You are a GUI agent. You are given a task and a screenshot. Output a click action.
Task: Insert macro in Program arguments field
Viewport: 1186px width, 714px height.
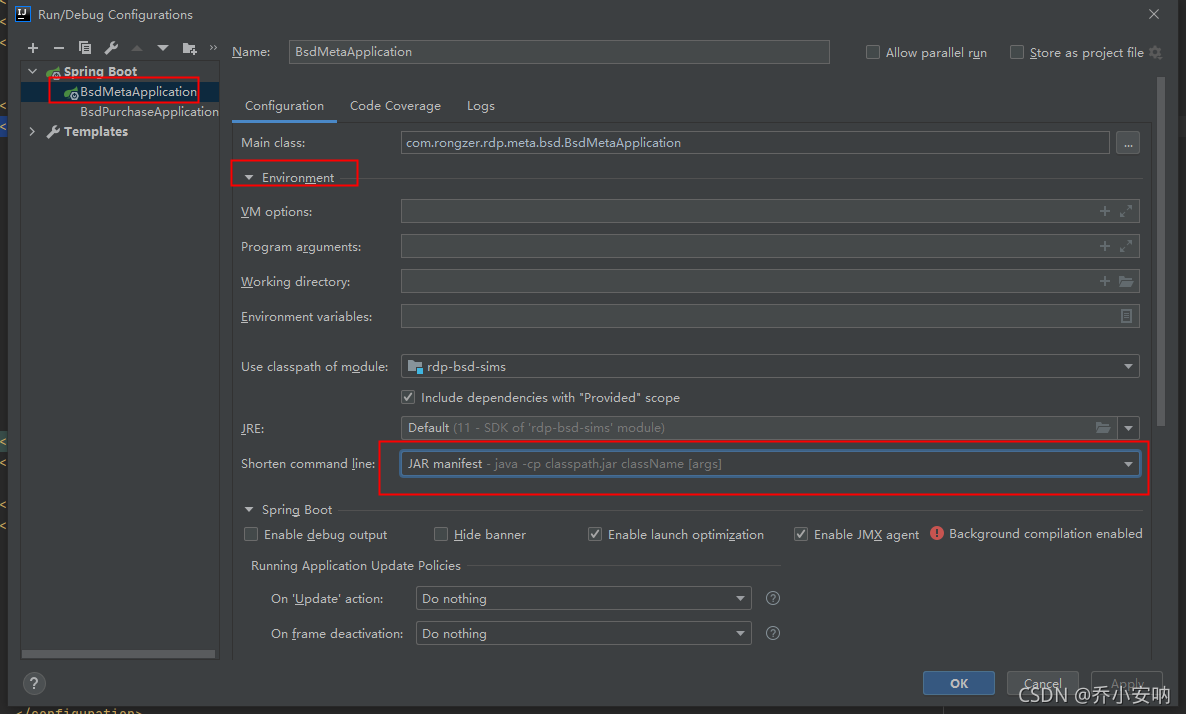click(x=1104, y=247)
